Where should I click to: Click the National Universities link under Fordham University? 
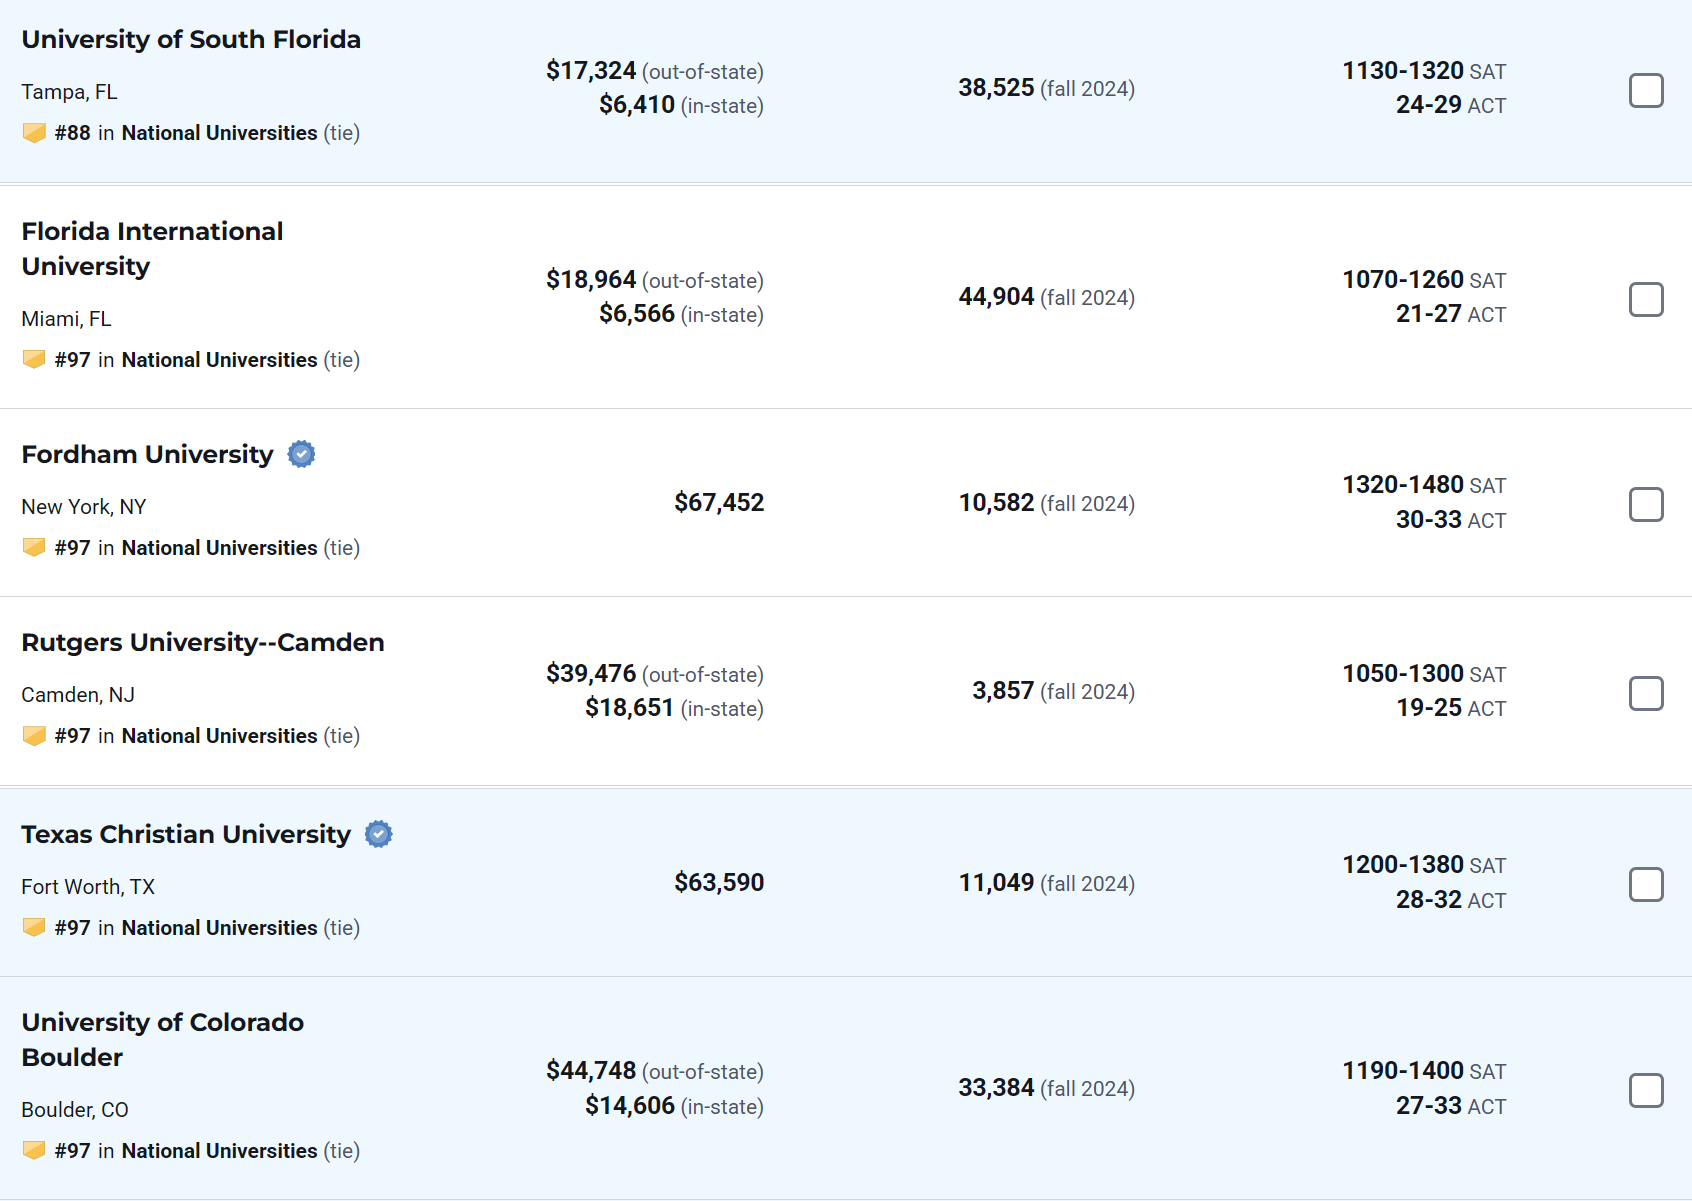point(219,548)
